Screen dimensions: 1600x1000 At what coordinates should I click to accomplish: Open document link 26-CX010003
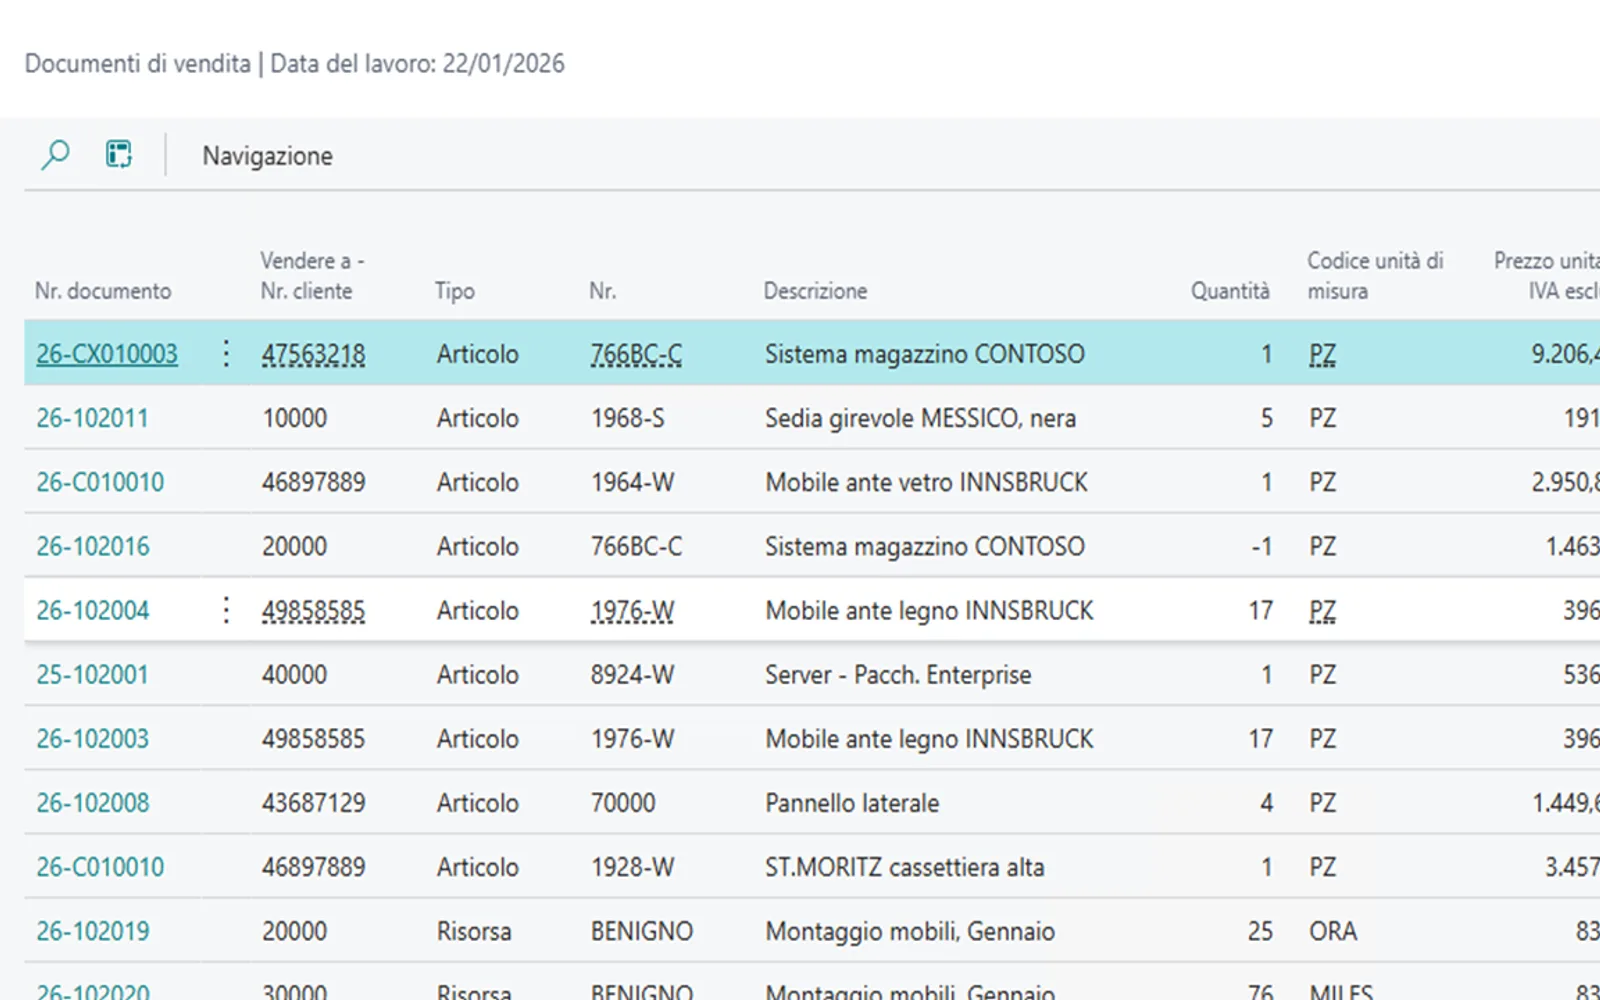(x=107, y=354)
